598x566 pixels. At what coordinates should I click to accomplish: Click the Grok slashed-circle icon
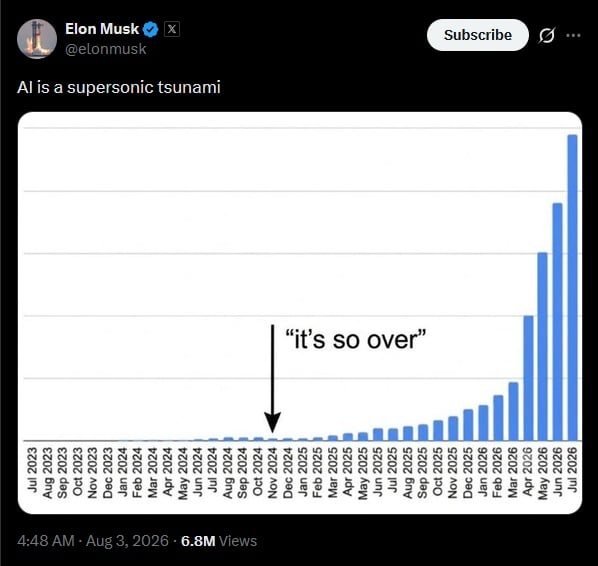coord(547,35)
